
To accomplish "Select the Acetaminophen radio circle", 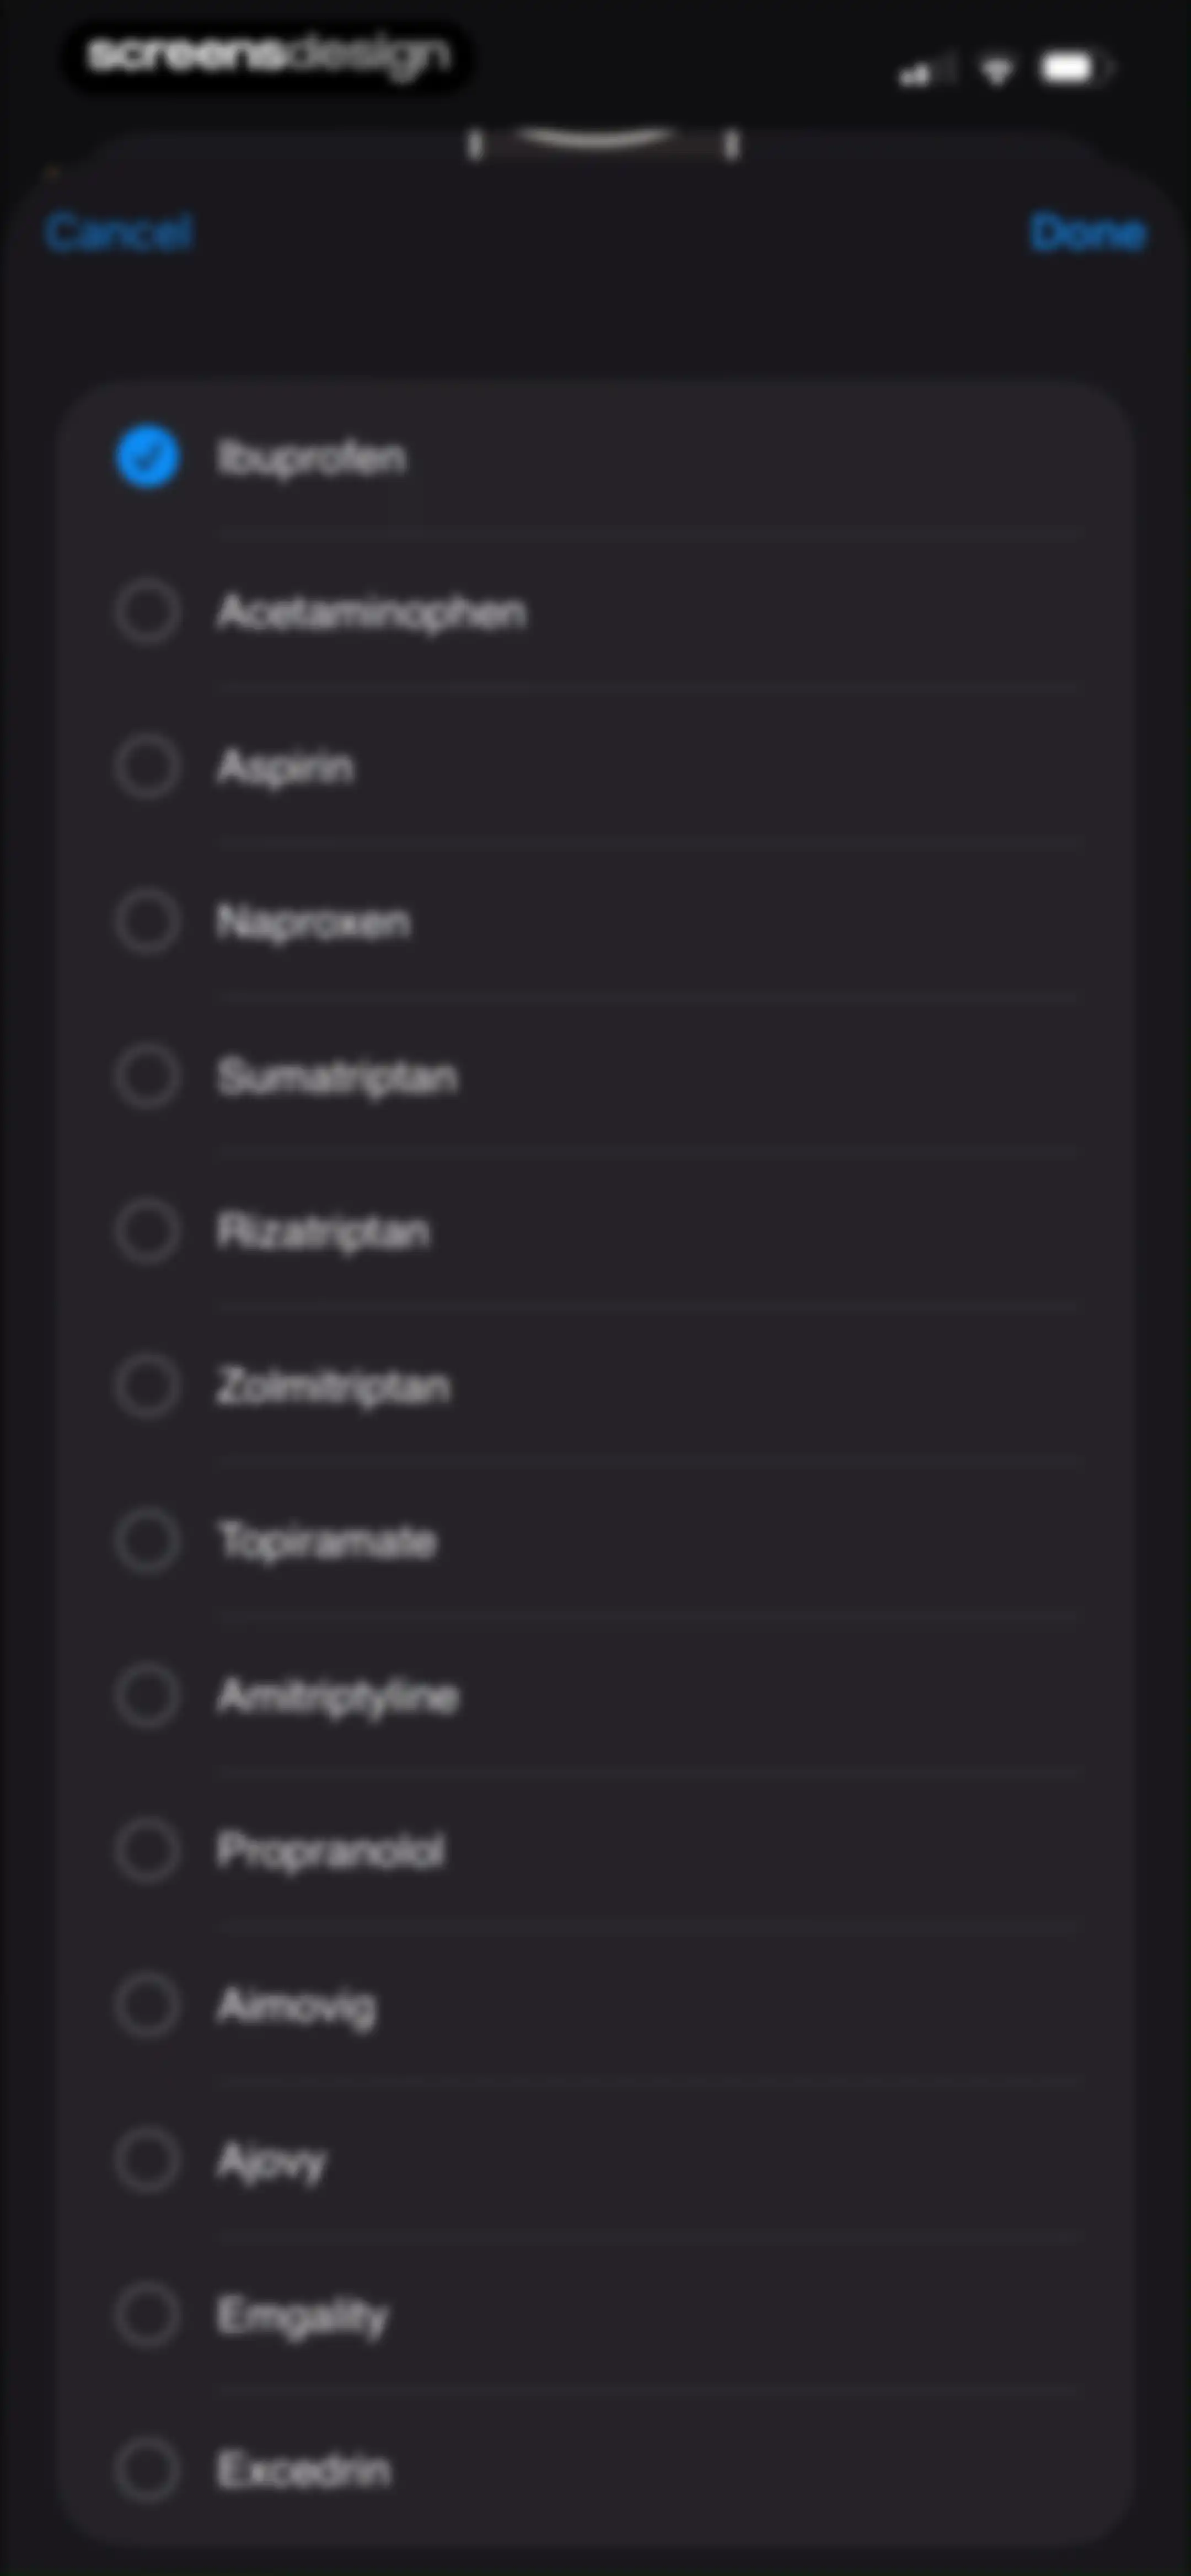I will click(147, 612).
